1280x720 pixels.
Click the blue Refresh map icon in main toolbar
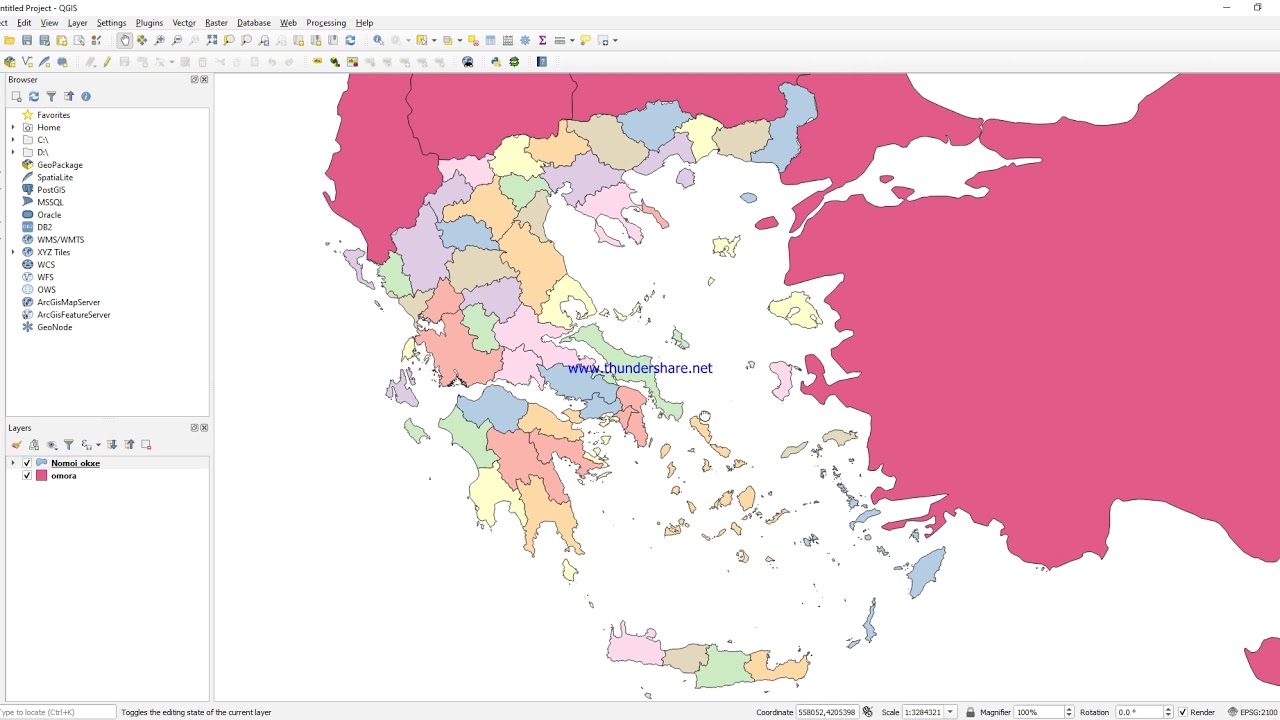350,40
